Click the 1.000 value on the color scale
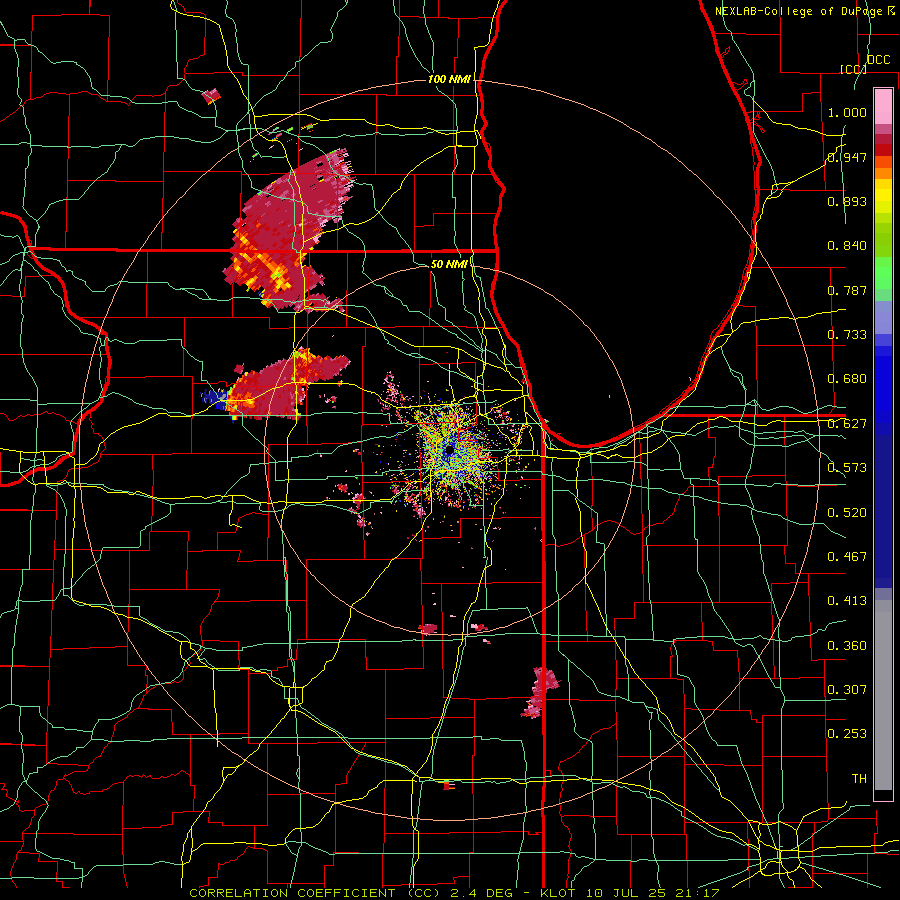This screenshot has height=900, width=900. [847, 112]
